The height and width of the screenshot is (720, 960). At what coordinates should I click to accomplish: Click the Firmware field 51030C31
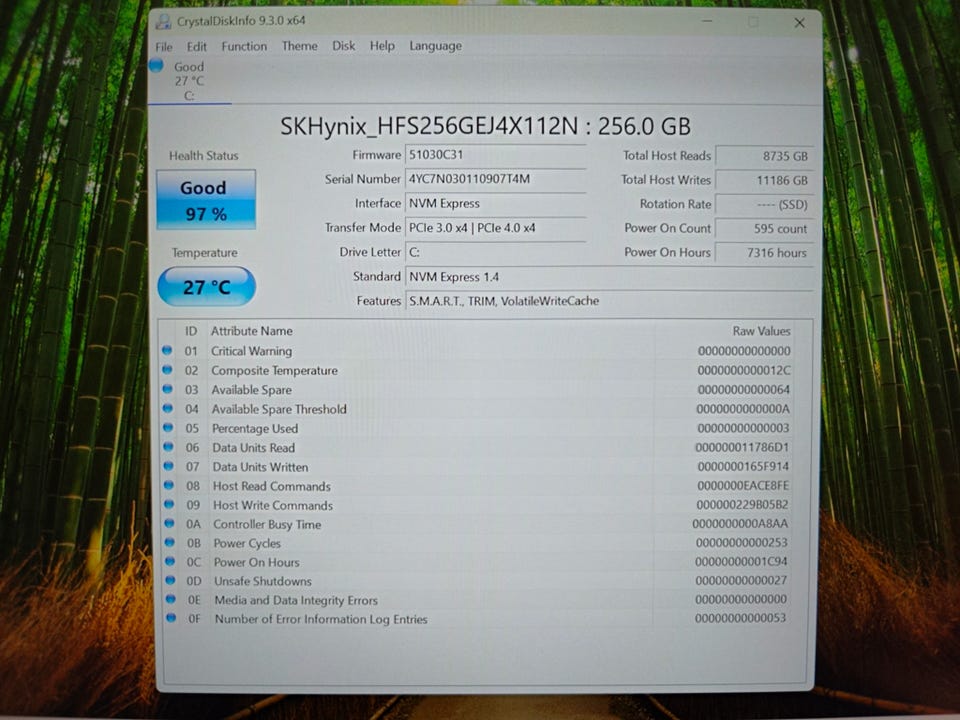[495, 155]
